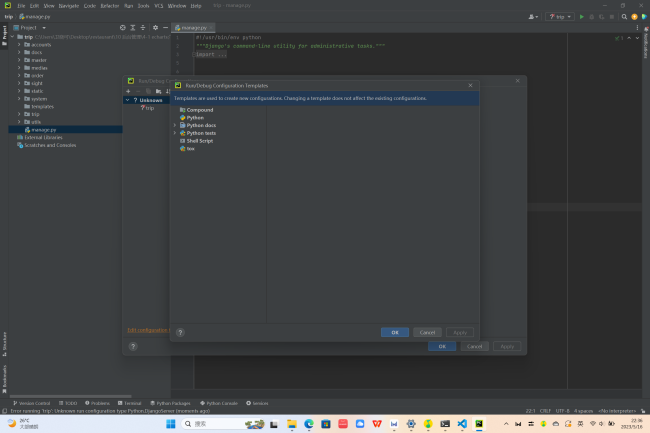Open help in the Configuration Templates dialog
650x433 pixels.
180,332
